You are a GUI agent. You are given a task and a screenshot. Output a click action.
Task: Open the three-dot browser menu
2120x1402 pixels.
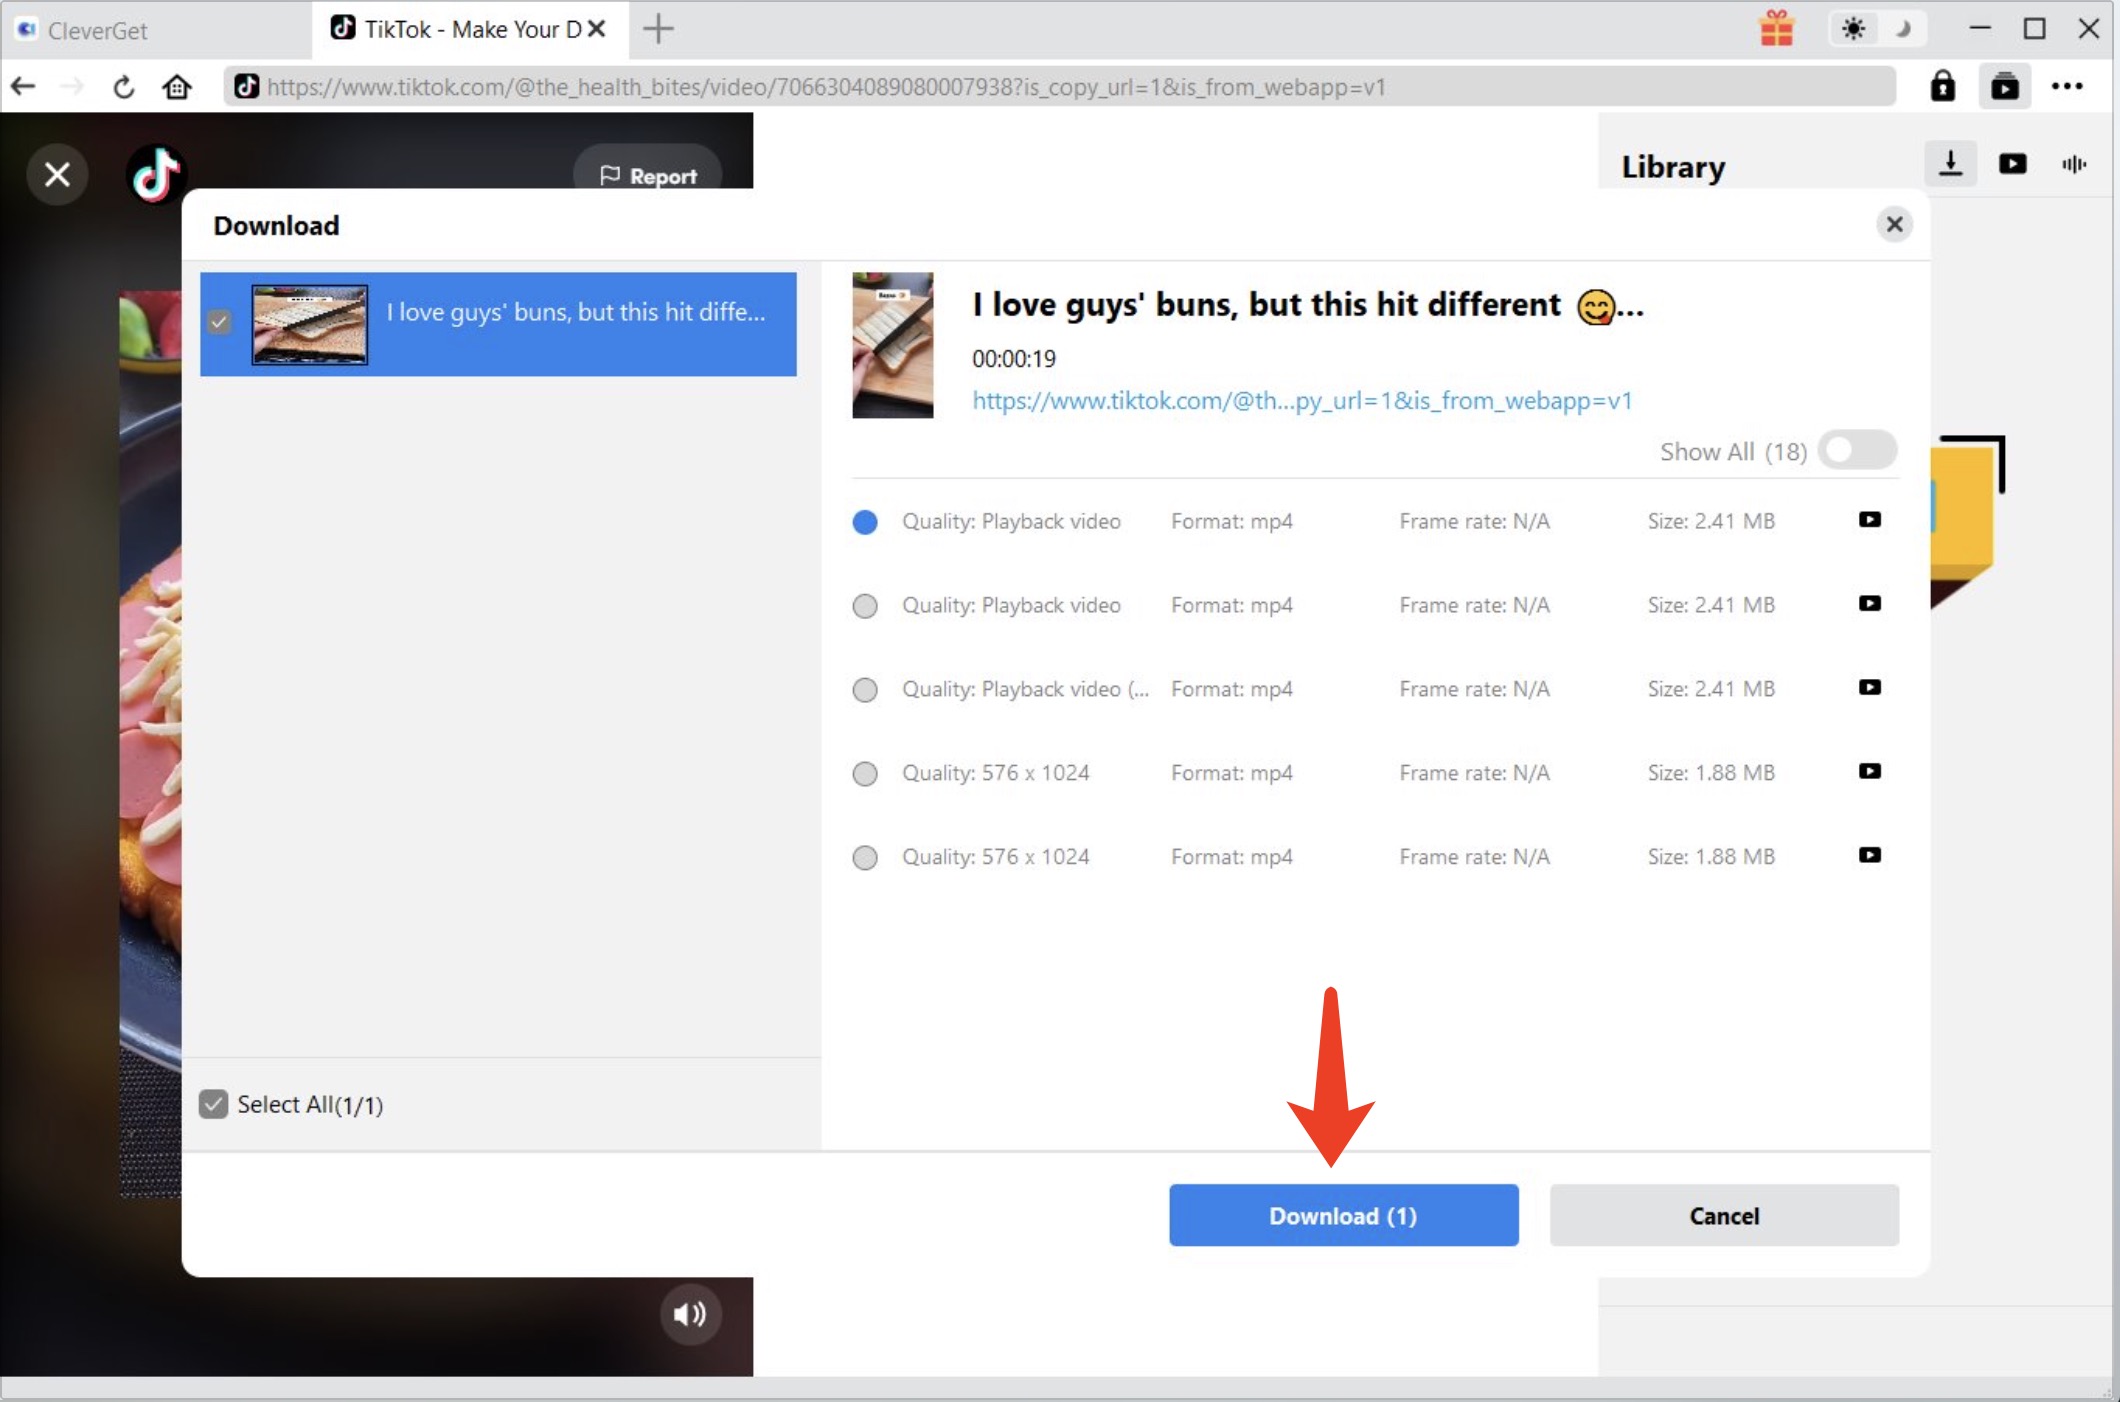[2068, 86]
